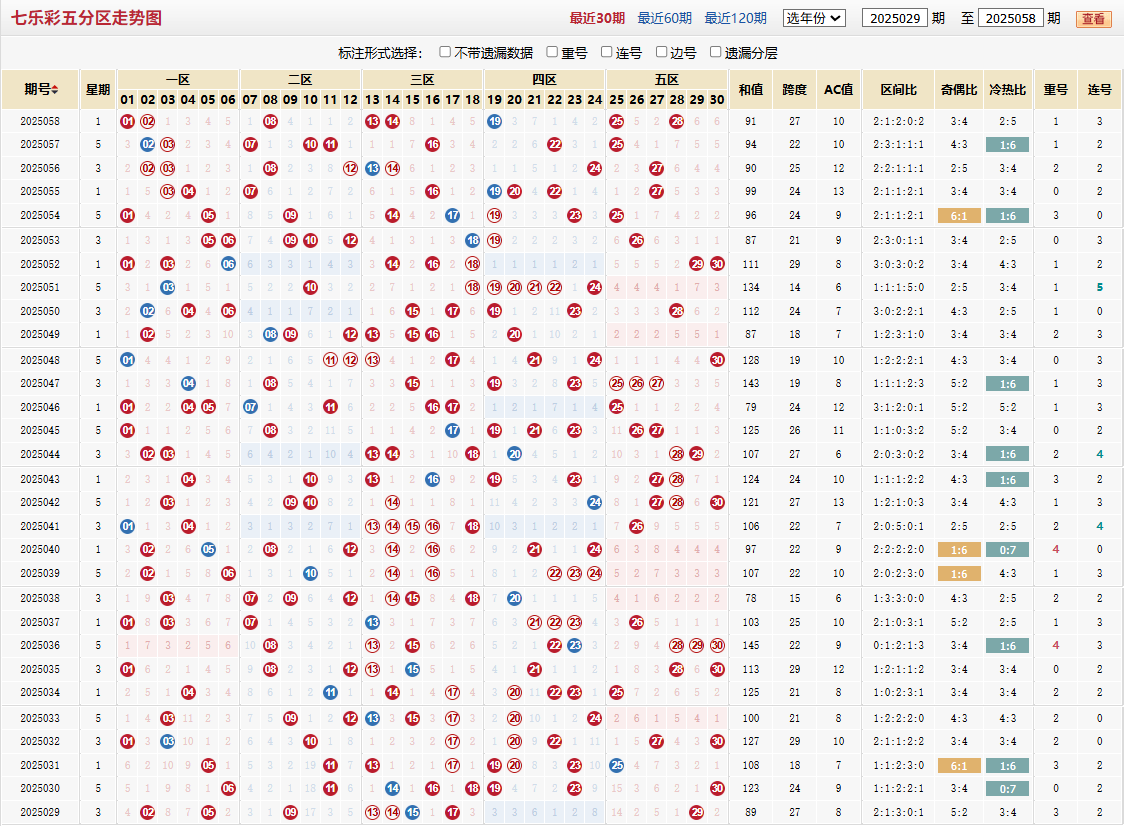Screen dimensions: 1124x826
Task: Focus the start period field 2025029
Action: 895,18
